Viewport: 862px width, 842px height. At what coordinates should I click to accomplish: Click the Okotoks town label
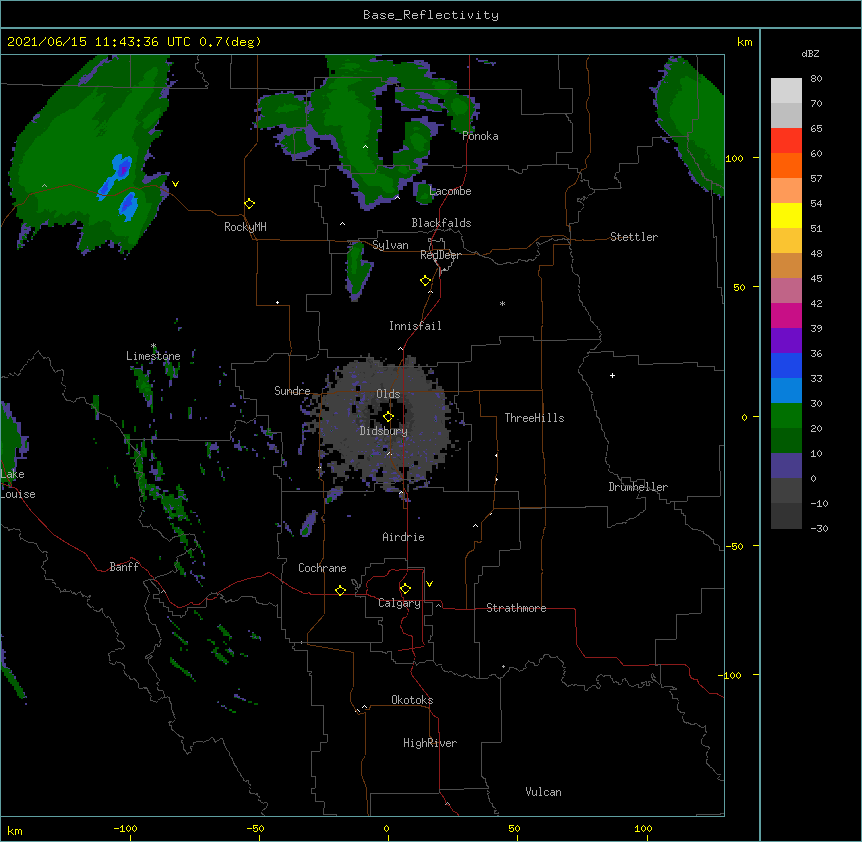pos(412,700)
